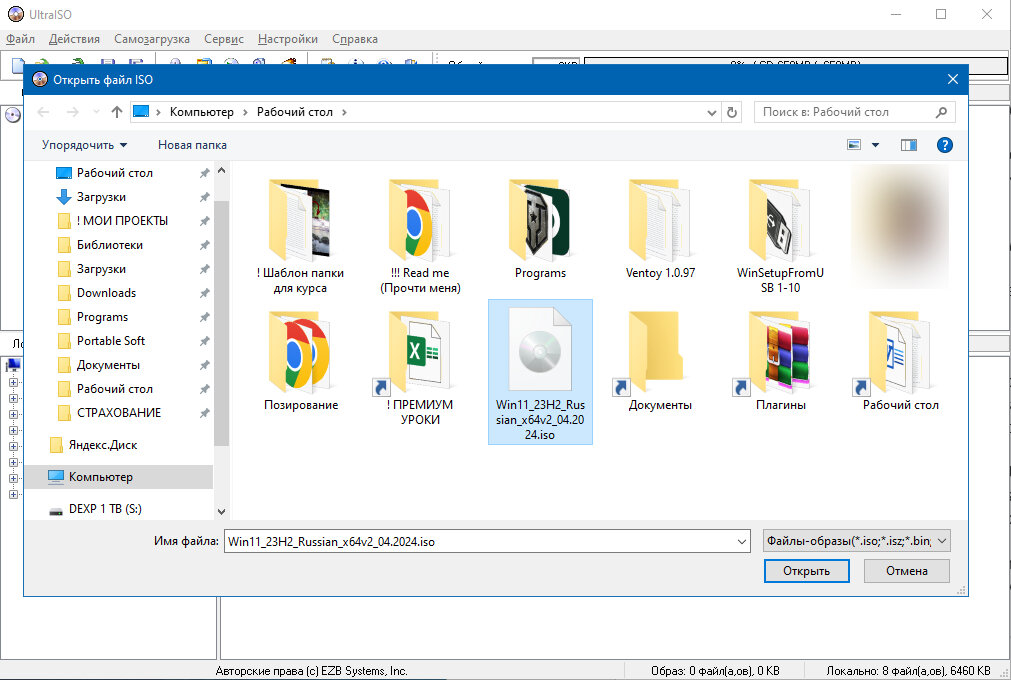The height and width of the screenshot is (680, 1011).
Task: Unpin Загрузки from the sidebar
Action: point(204,196)
